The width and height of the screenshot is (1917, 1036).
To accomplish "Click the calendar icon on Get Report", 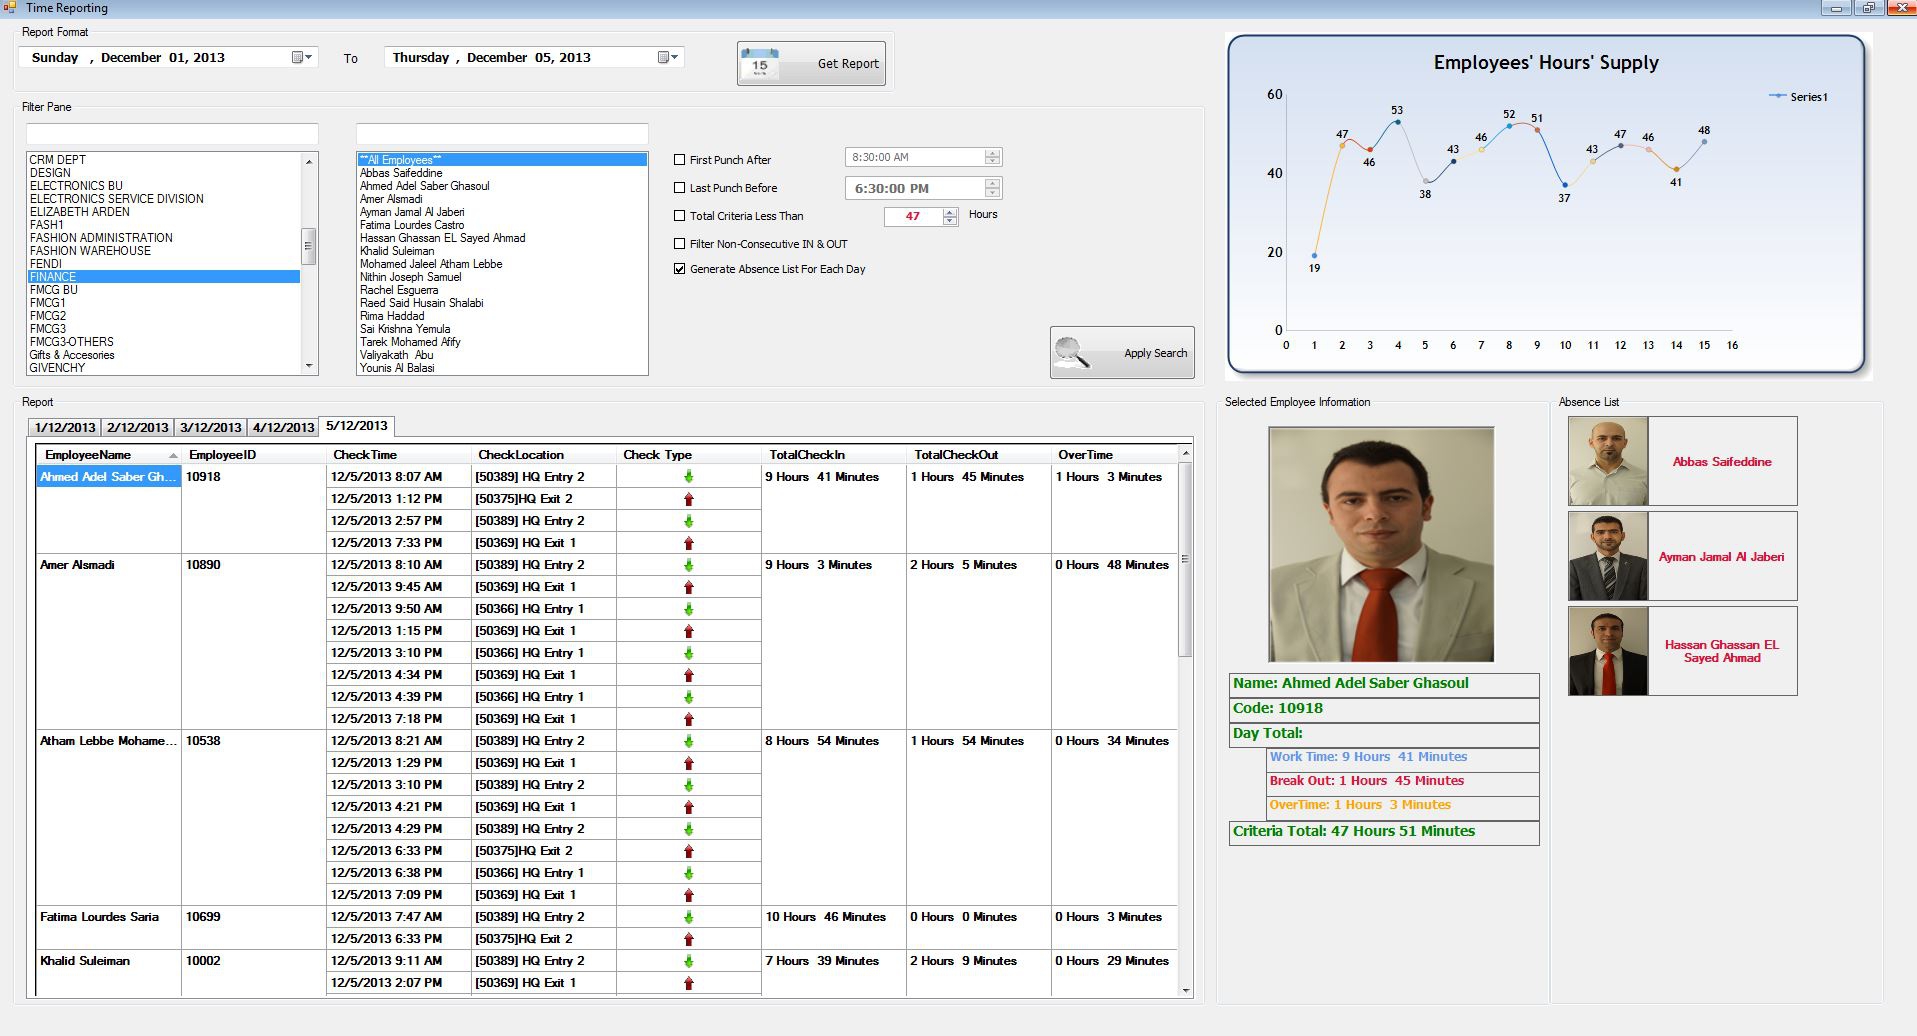I will pos(760,64).
